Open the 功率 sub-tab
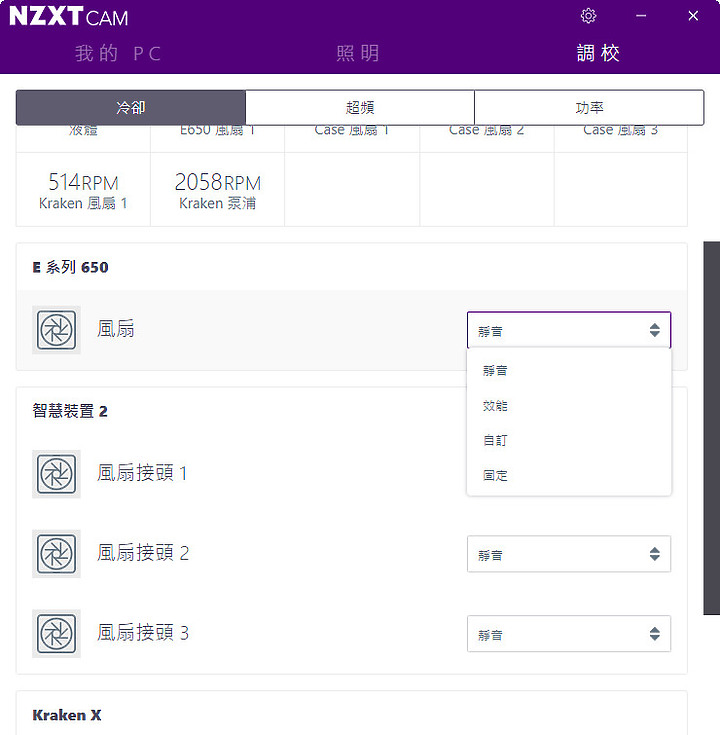This screenshot has height=735, width=720. point(589,108)
